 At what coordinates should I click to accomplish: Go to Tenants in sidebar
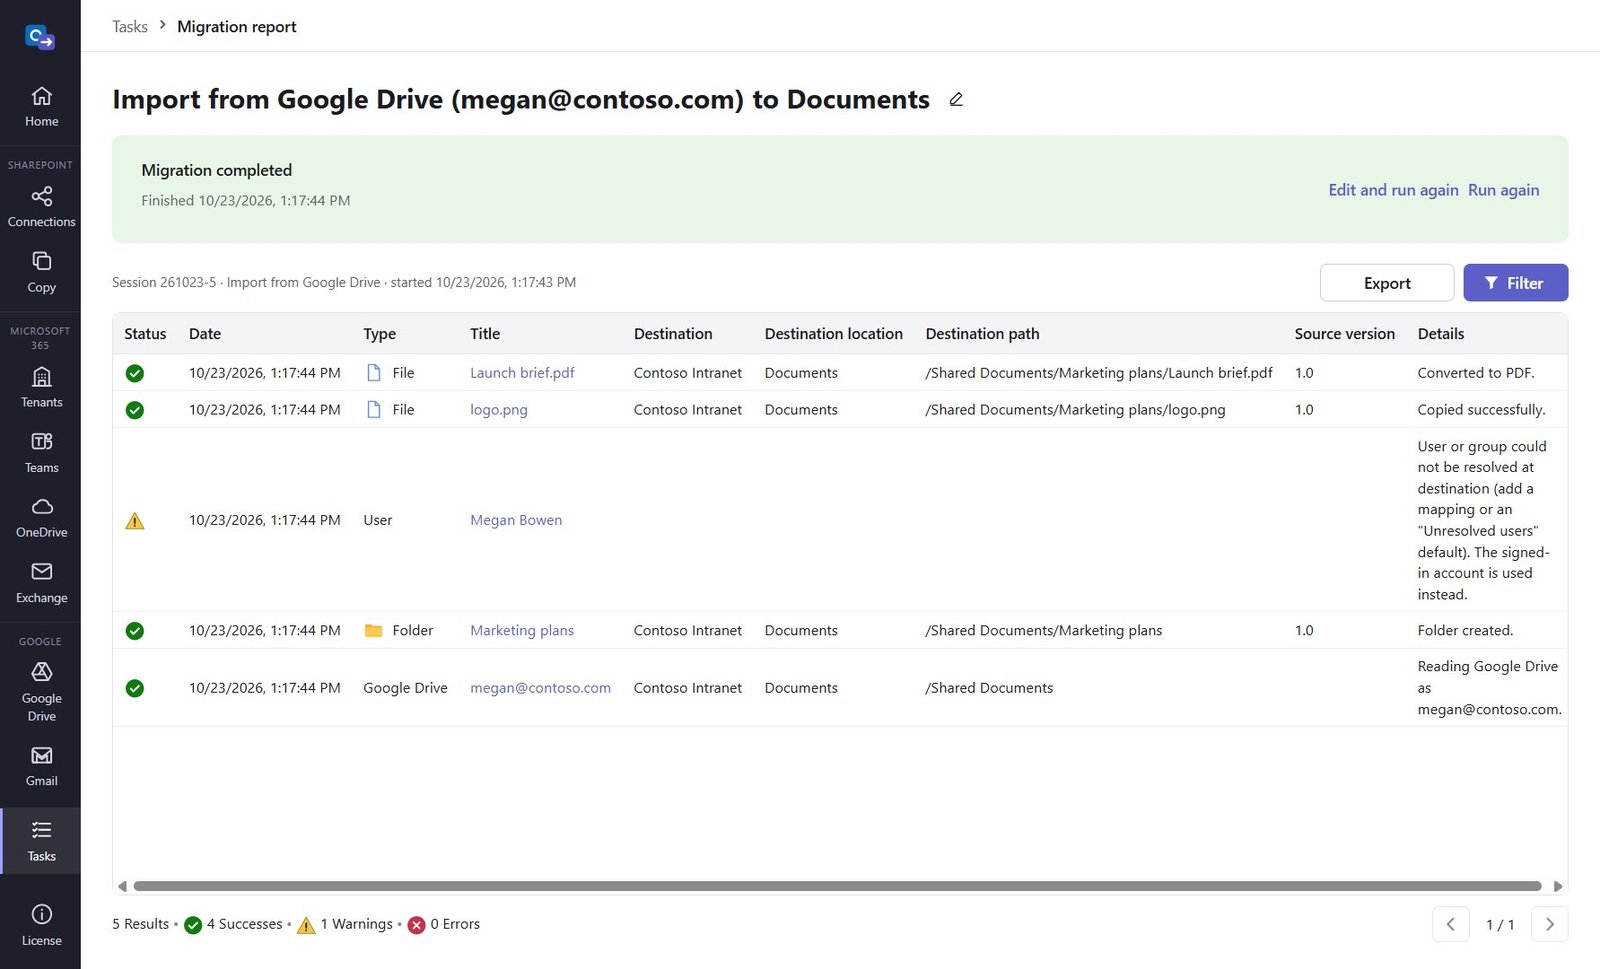(x=41, y=388)
